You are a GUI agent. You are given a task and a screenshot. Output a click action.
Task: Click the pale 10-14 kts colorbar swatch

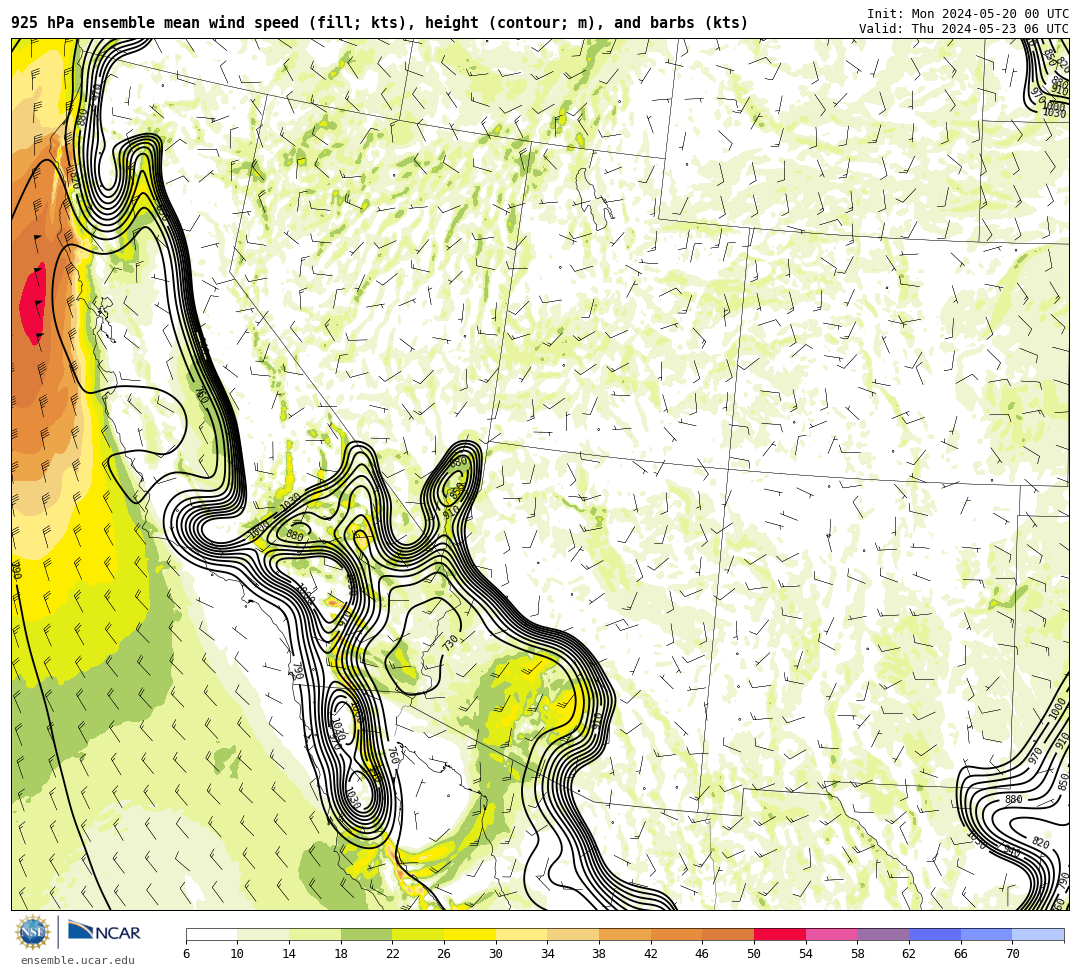pos(263,934)
